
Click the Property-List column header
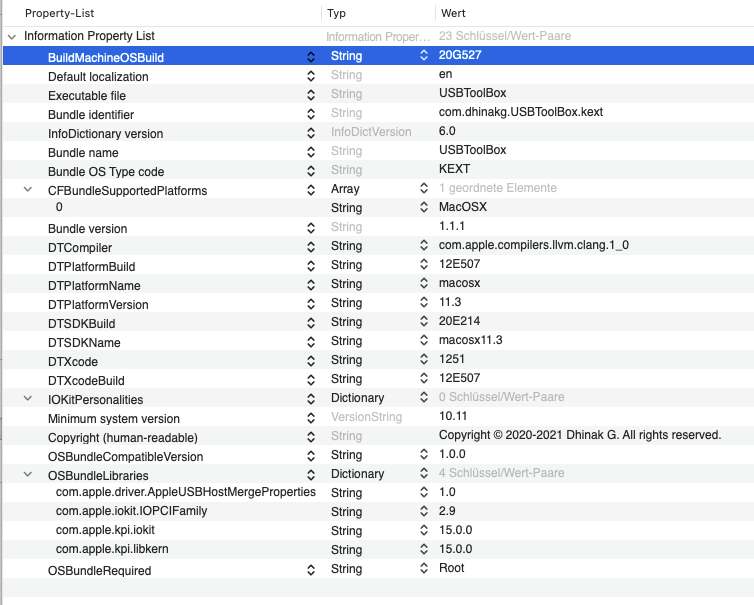(x=160, y=13)
